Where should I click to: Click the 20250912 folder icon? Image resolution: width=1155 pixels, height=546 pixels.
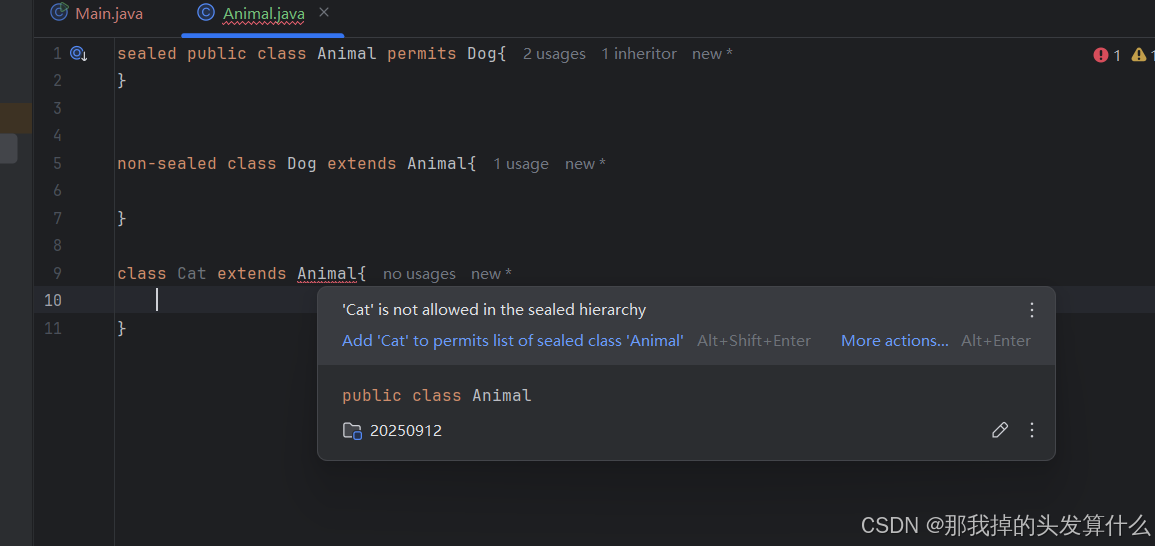click(x=353, y=431)
